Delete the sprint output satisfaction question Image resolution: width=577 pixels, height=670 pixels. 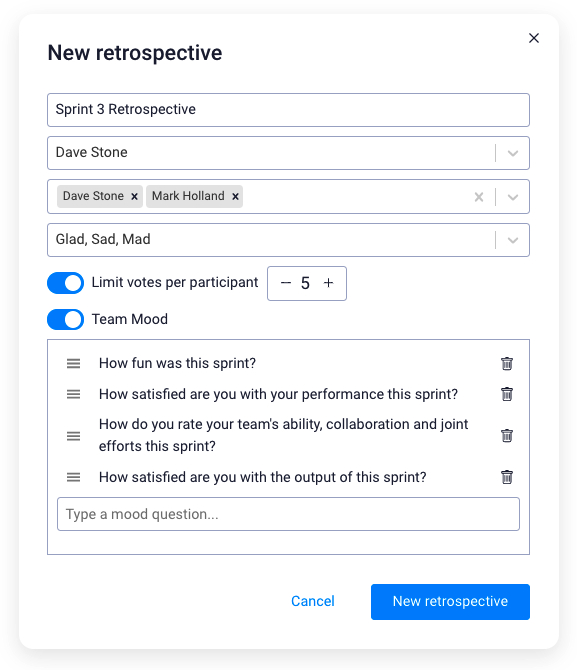pyautogui.click(x=506, y=477)
